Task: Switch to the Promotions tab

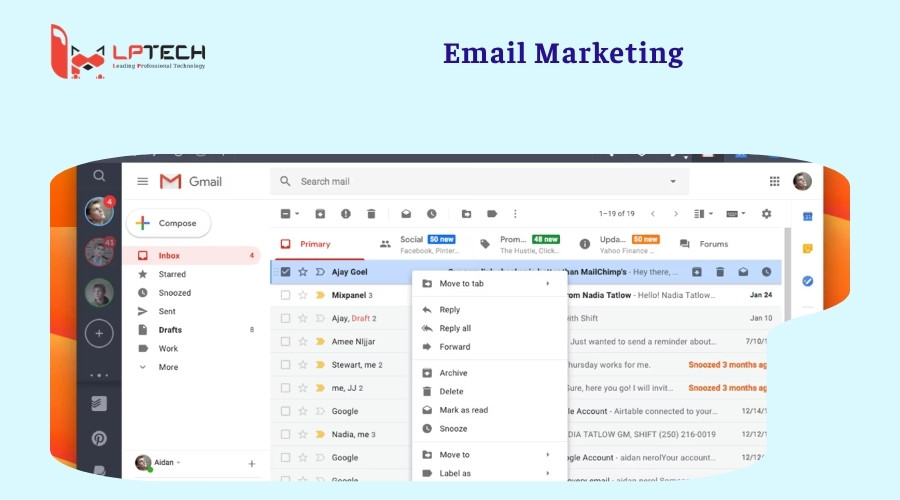Action: [x=521, y=244]
